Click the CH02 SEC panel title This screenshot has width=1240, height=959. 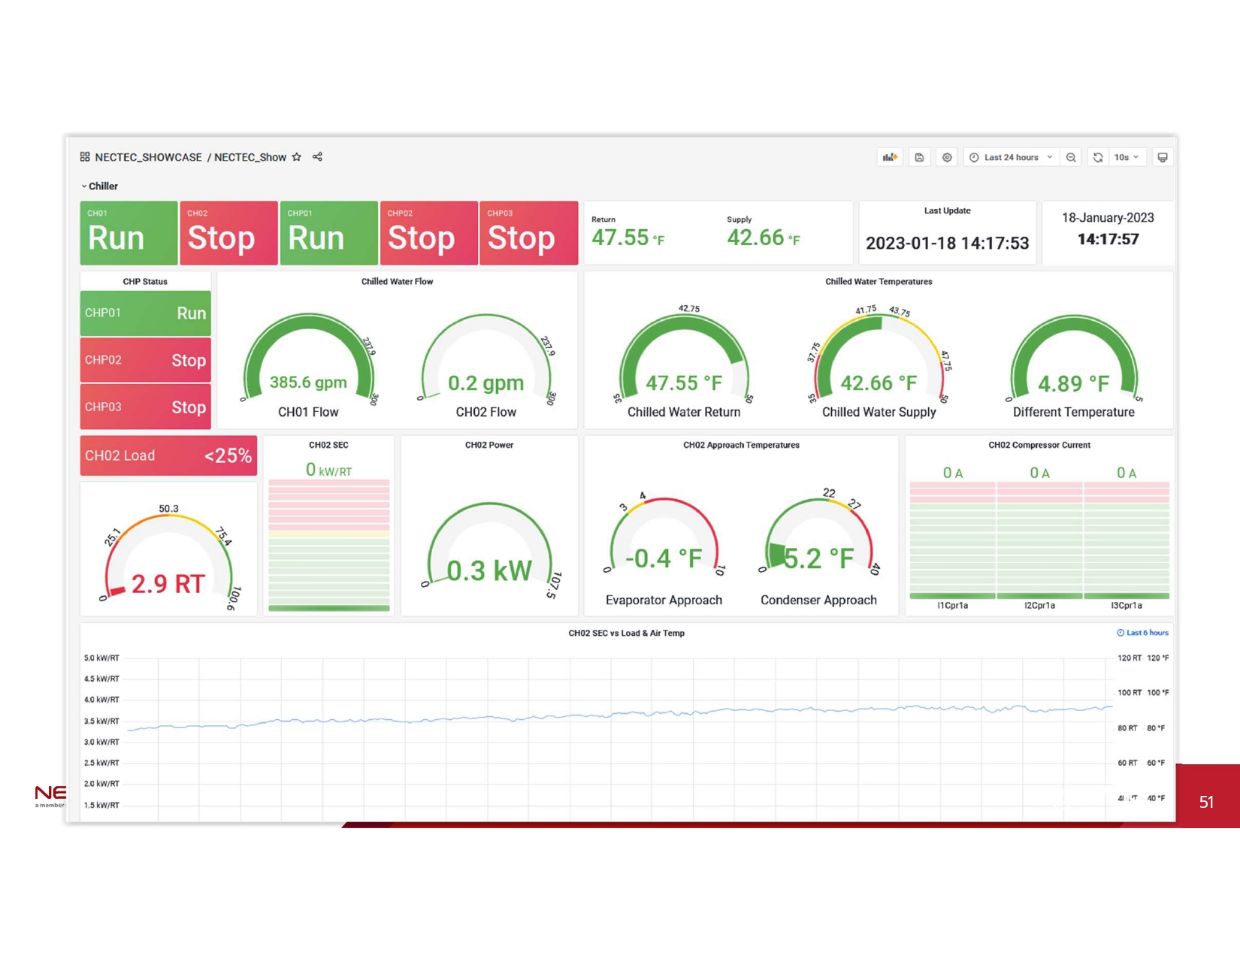pyautogui.click(x=328, y=446)
